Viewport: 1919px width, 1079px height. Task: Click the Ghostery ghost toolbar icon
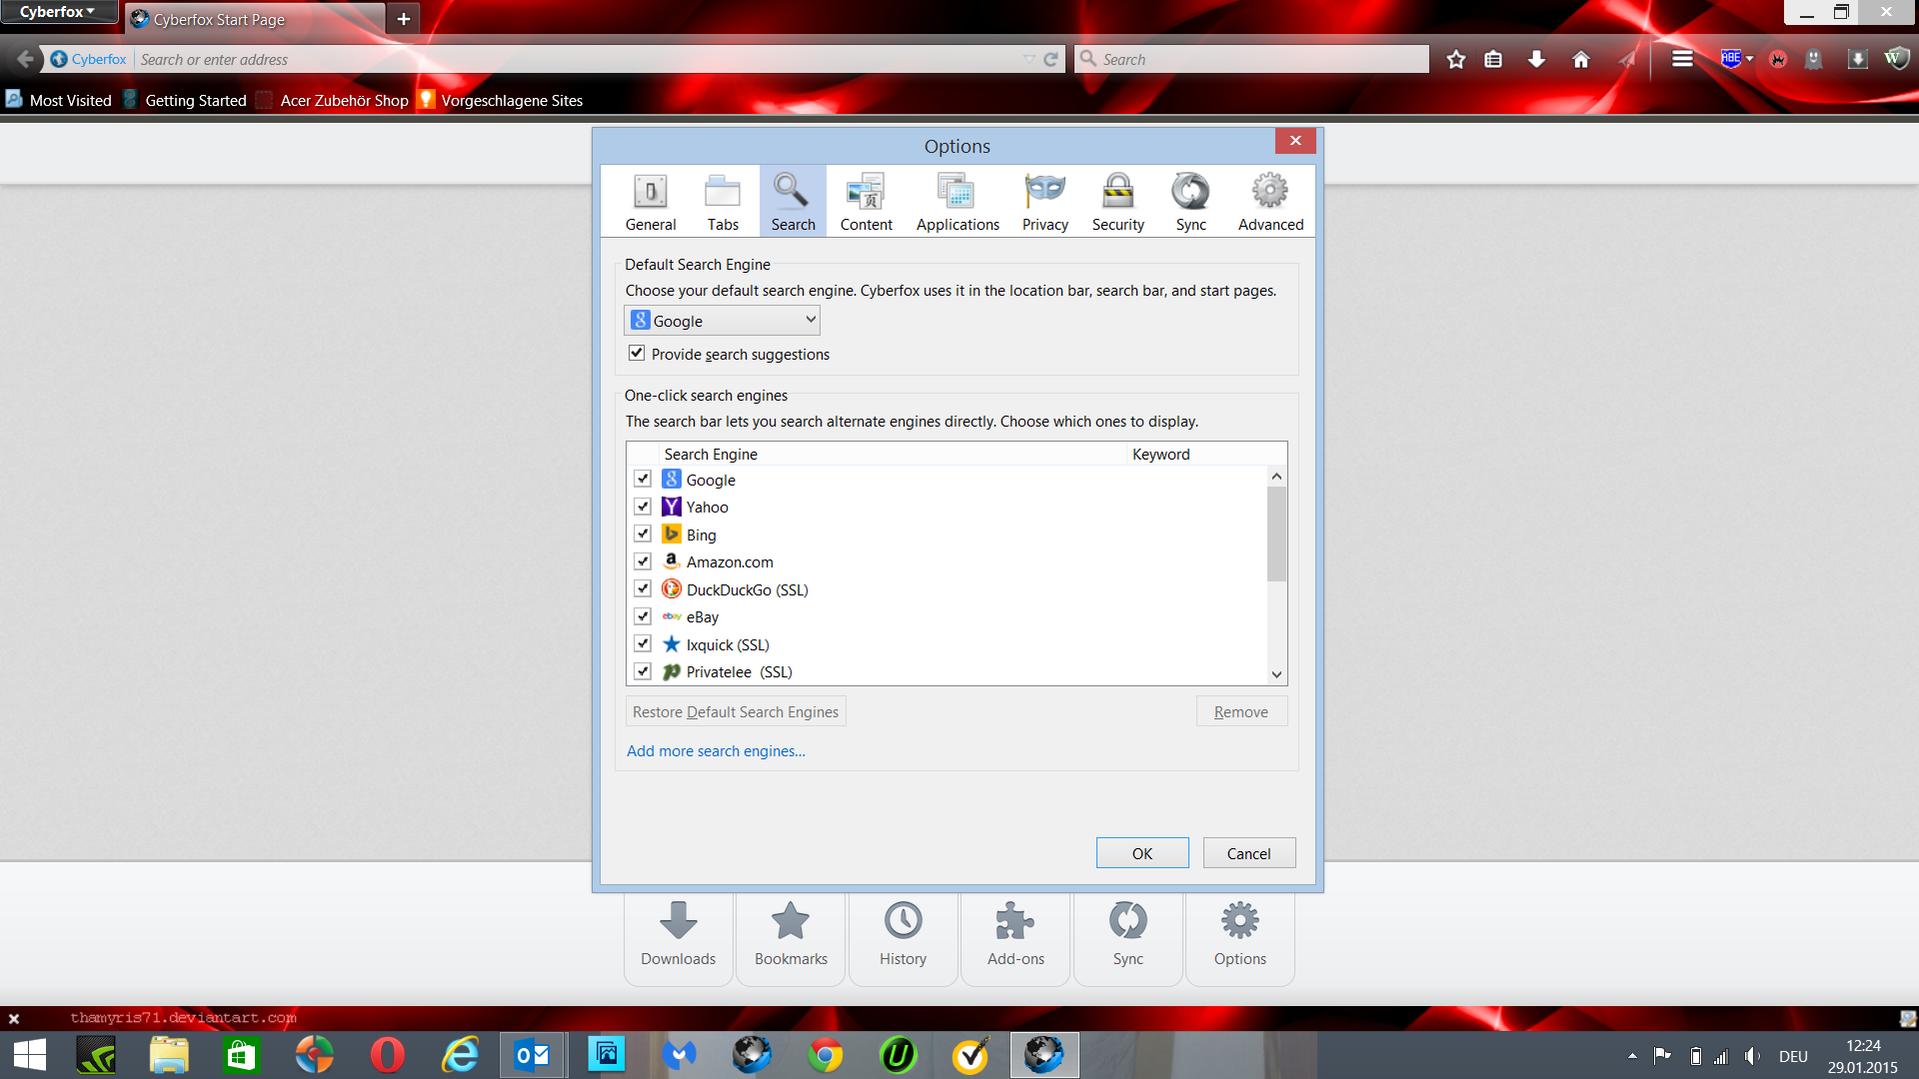click(x=1813, y=60)
